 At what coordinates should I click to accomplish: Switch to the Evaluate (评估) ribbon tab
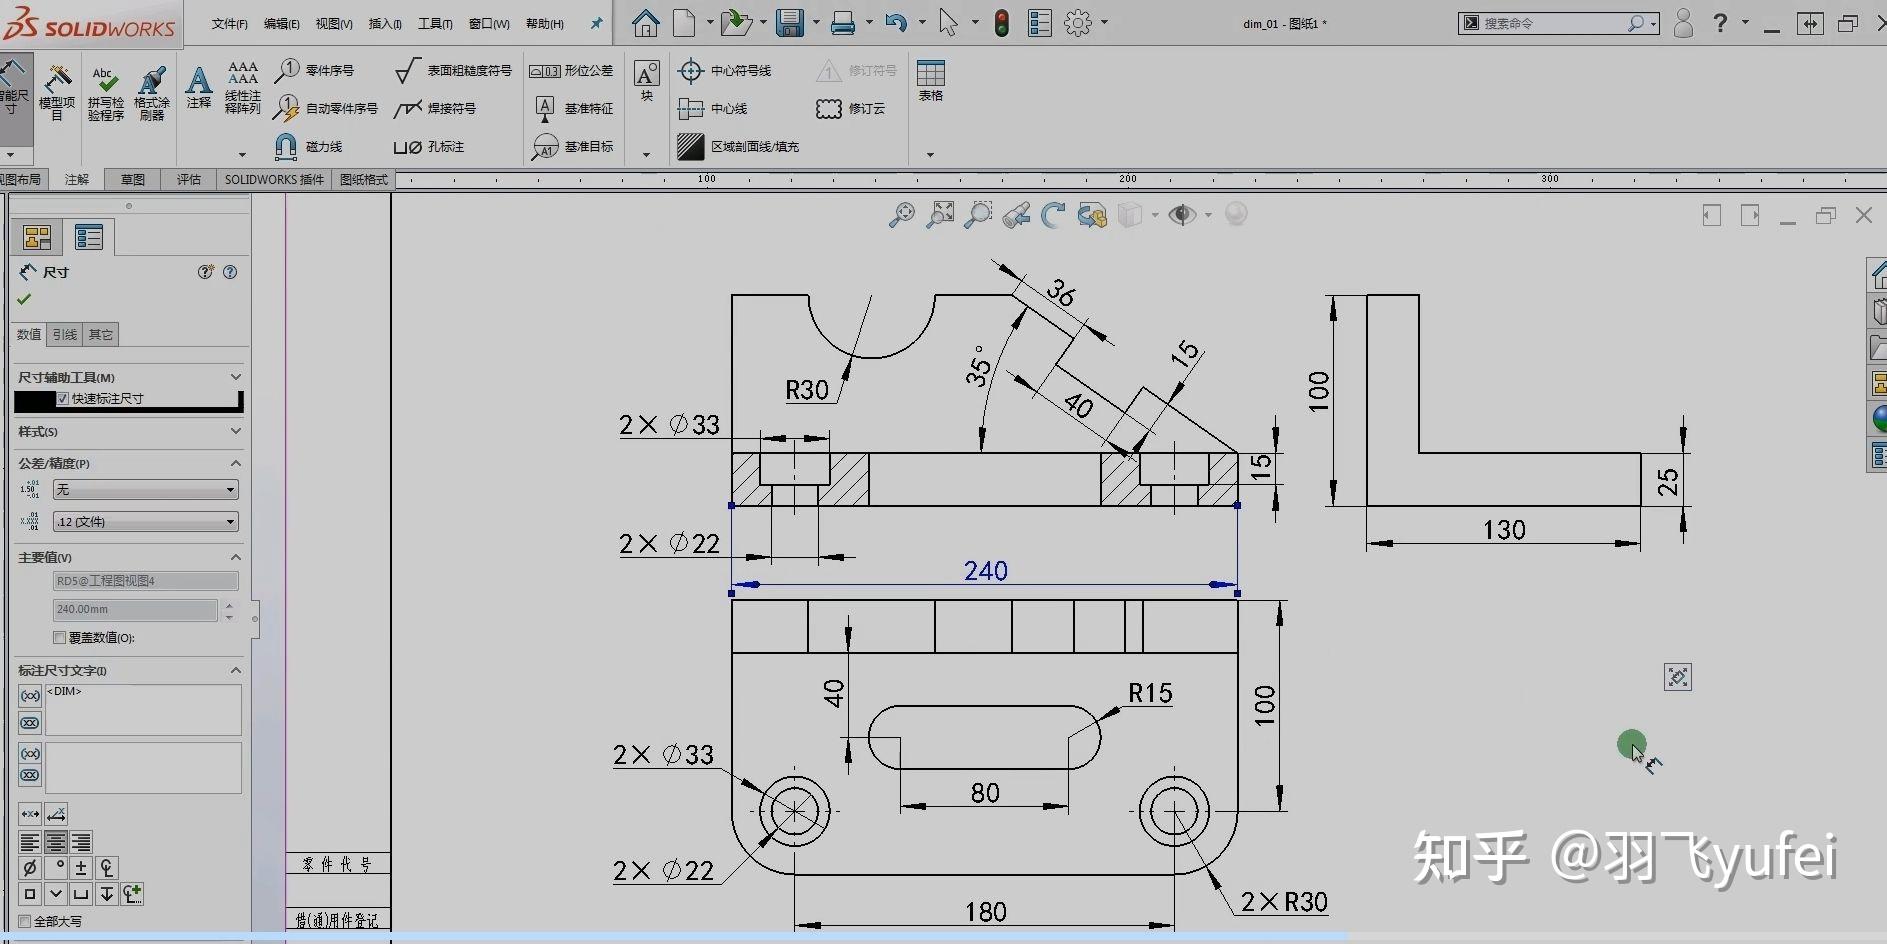click(189, 180)
